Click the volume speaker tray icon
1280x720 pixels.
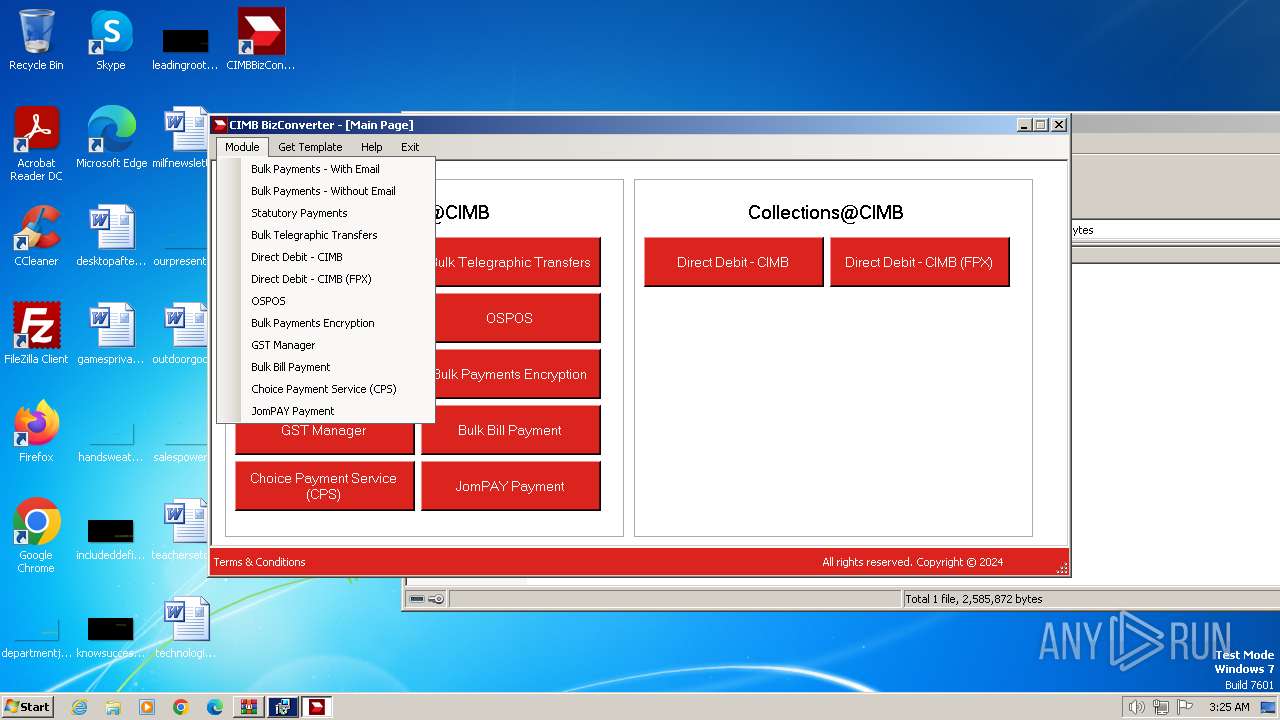point(1136,707)
